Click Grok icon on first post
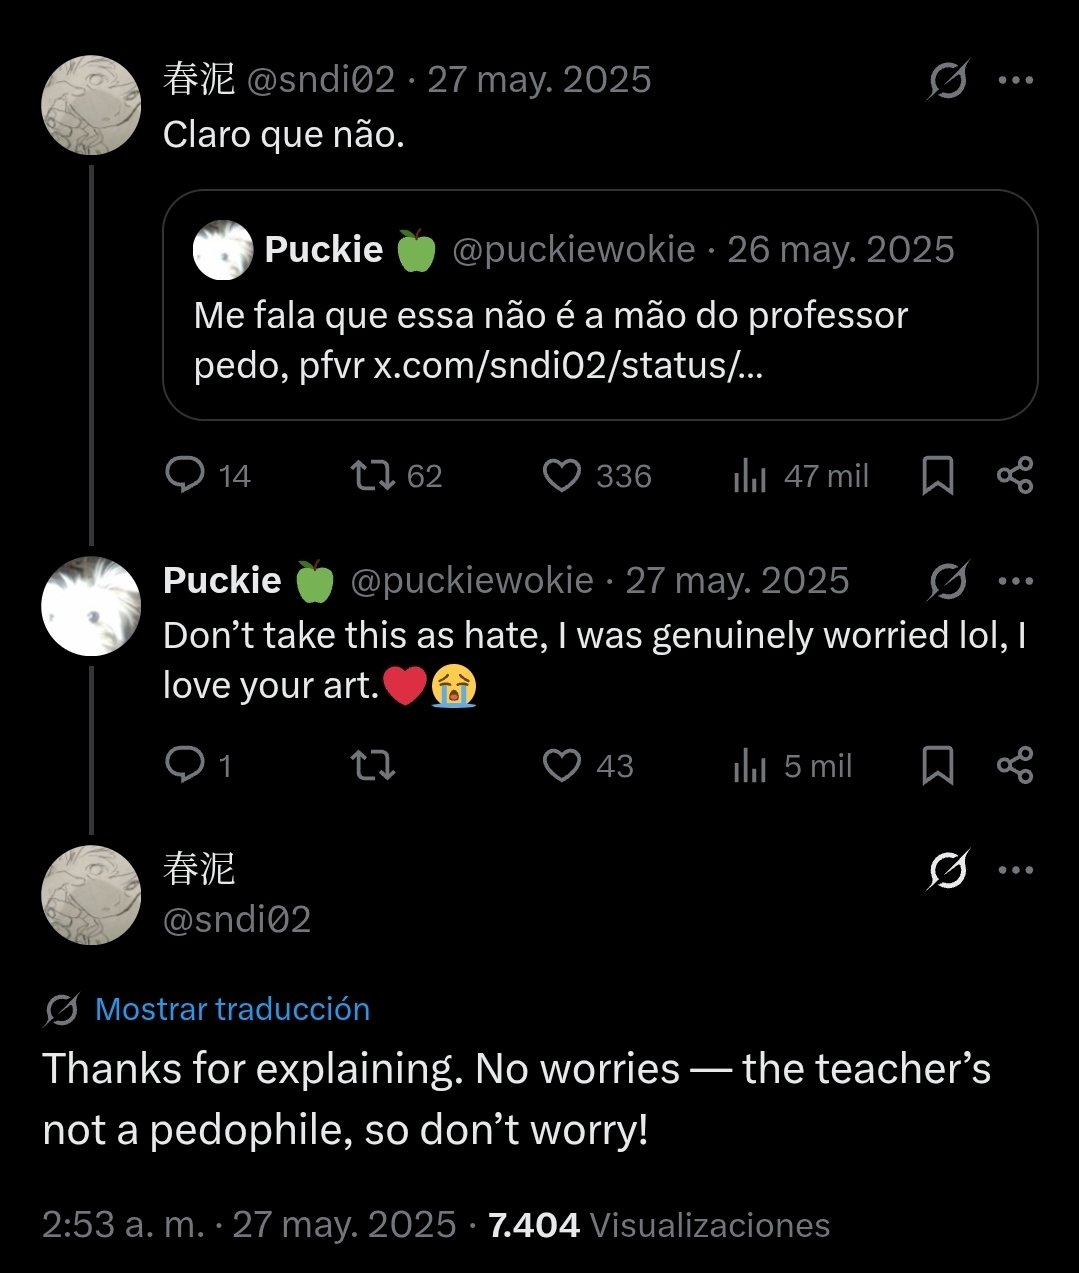This screenshot has height=1273, width=1079. [947, 80]
